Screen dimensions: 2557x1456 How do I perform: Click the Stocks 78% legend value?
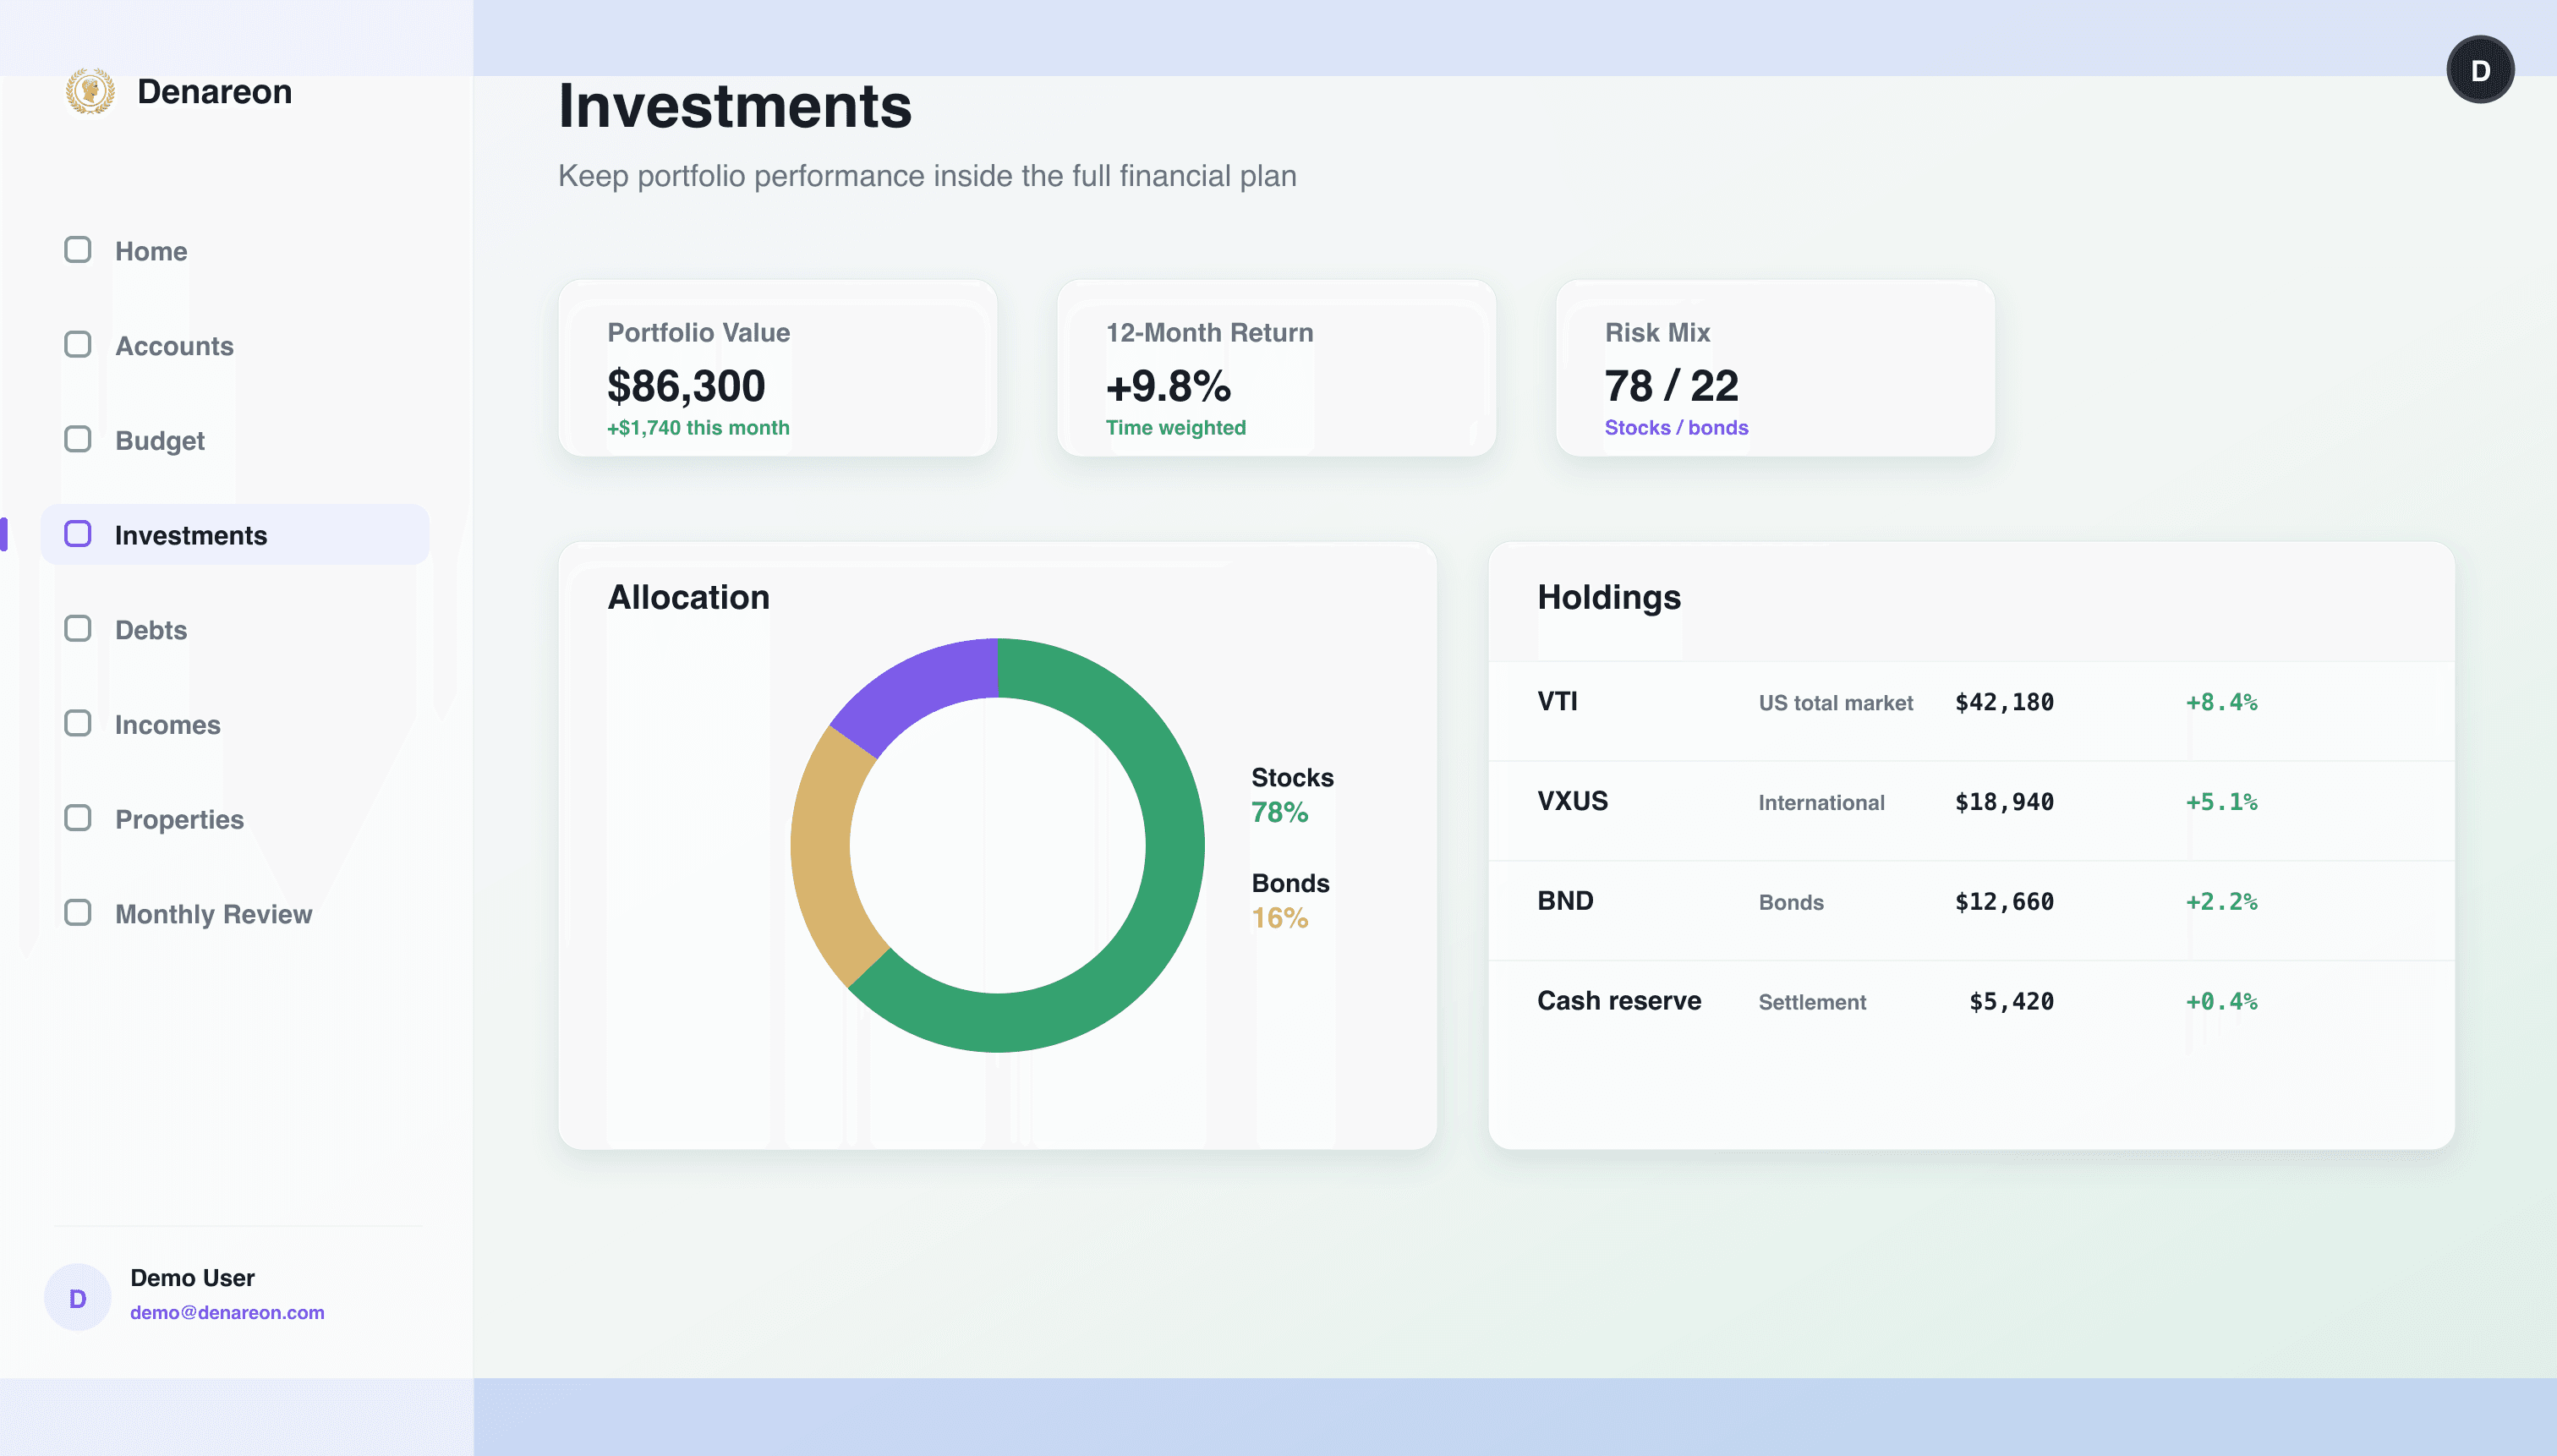coord(1280,812)
